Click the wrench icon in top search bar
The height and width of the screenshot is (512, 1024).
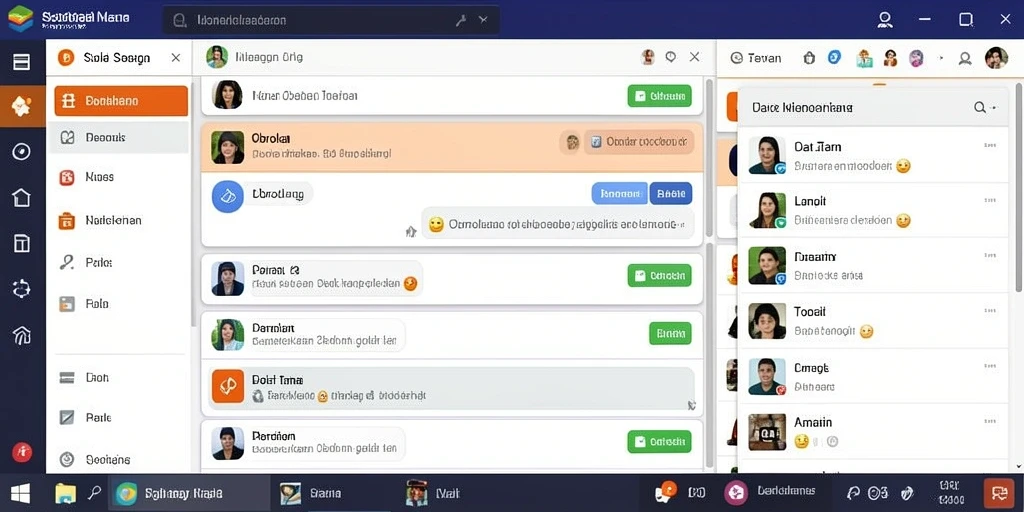click(x=460, y=20)
